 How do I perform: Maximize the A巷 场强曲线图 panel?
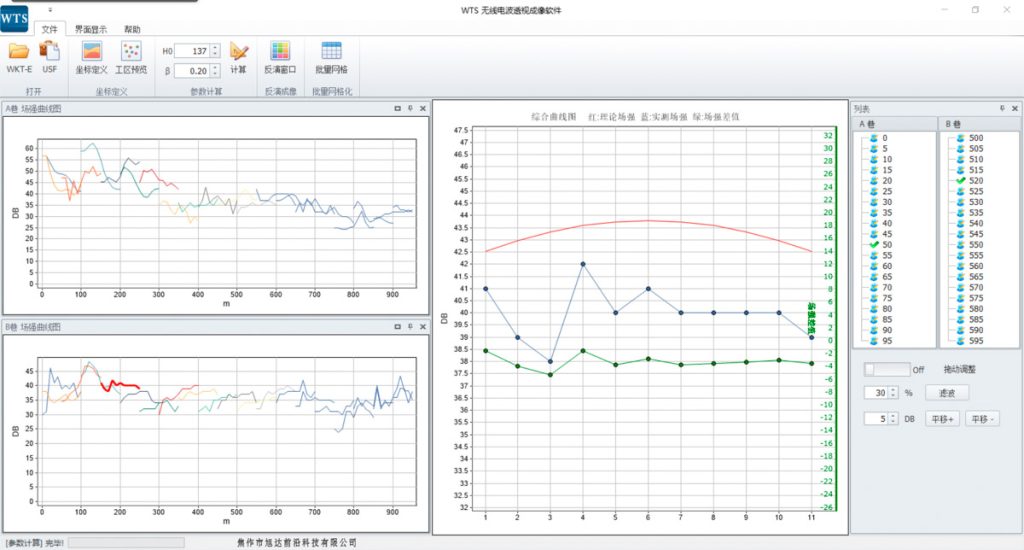point(397,108)
